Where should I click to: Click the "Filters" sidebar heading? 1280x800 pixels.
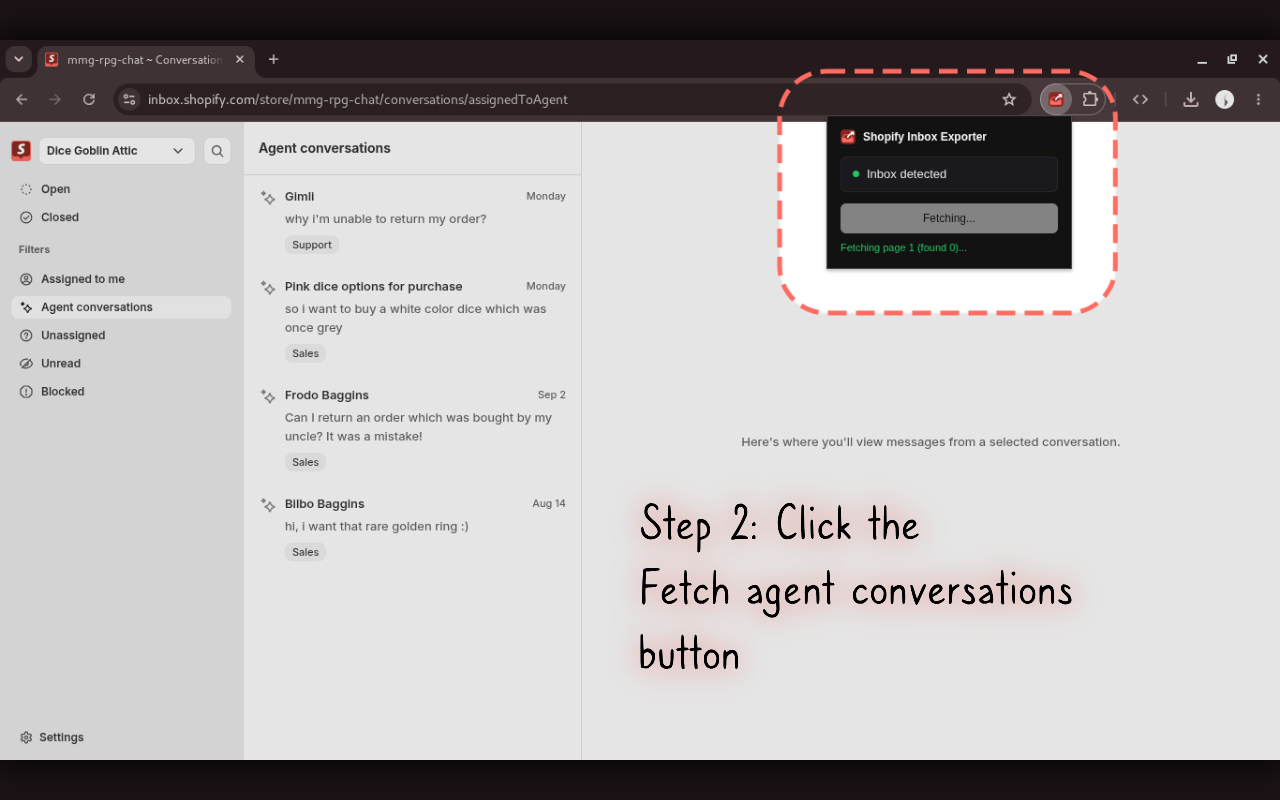point(34,249)
